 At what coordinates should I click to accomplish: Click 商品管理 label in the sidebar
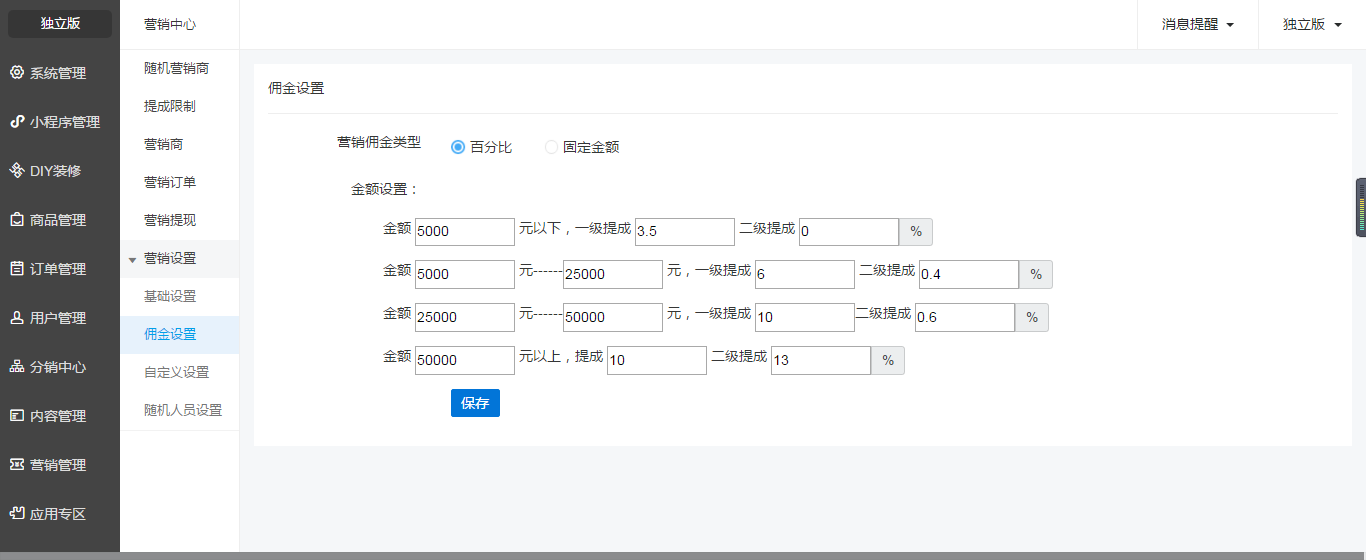[58, 220]
